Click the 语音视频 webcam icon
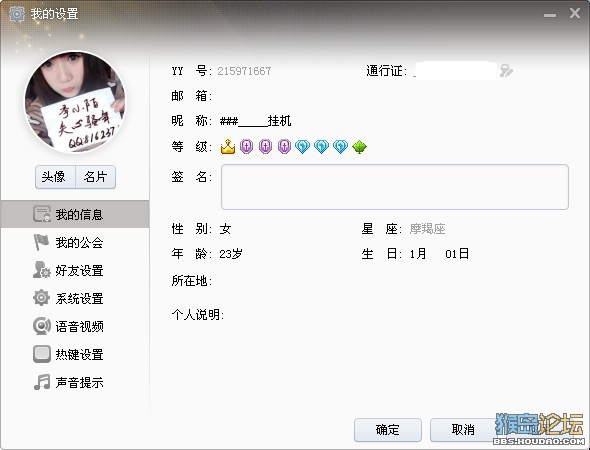This screenshot has height=450, width=590. (41, 326)
